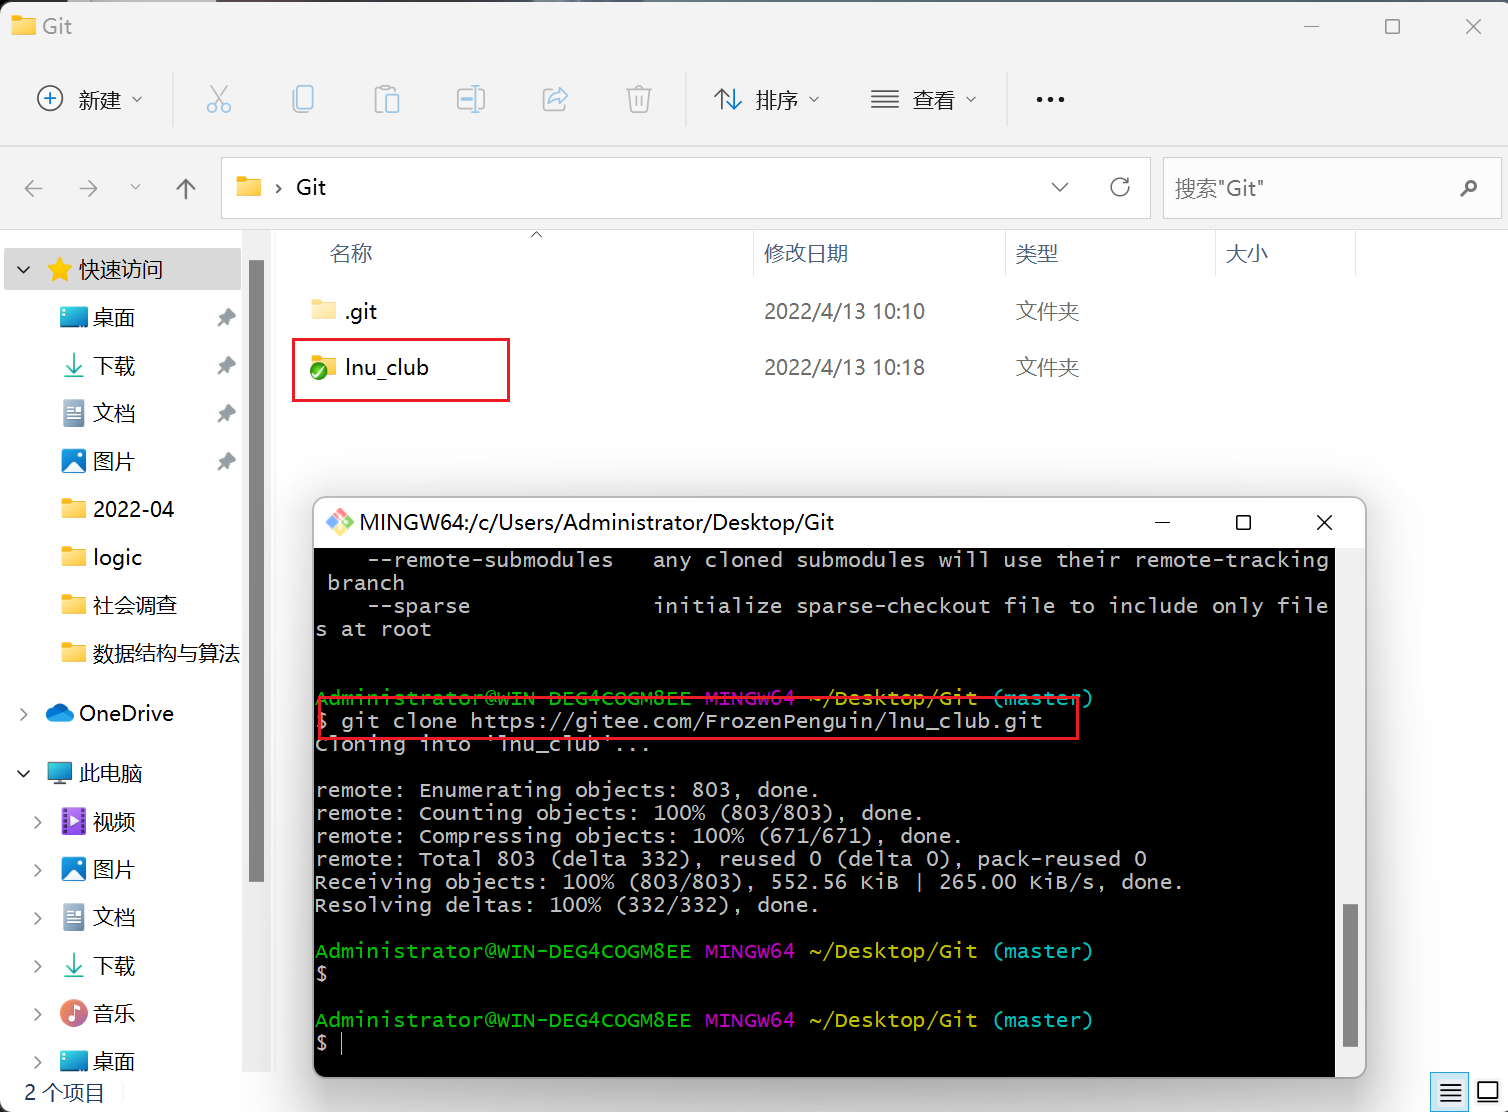Click the pin icon beside quick access 文档
This screenshot has width=1508, height=1112.
click(x=227, y=413)
